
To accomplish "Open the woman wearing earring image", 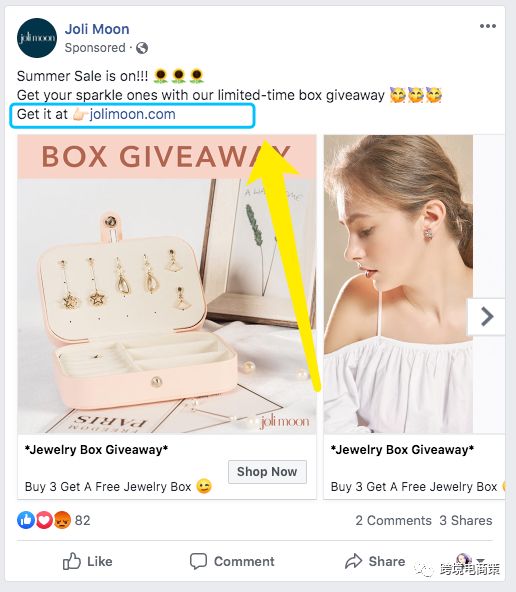I will click(x=398, y=284).
